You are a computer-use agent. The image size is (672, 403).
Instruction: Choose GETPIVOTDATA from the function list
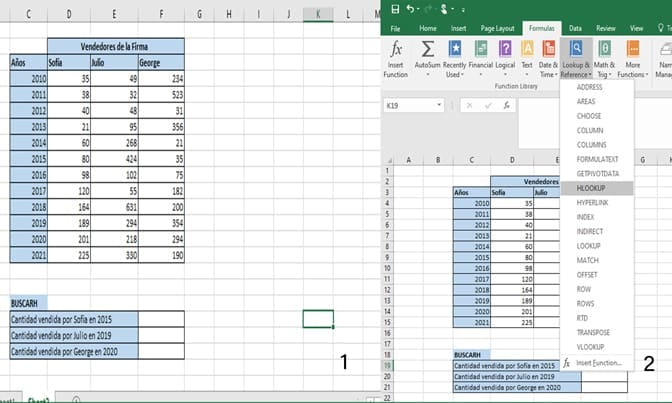[x=597, y=174]
